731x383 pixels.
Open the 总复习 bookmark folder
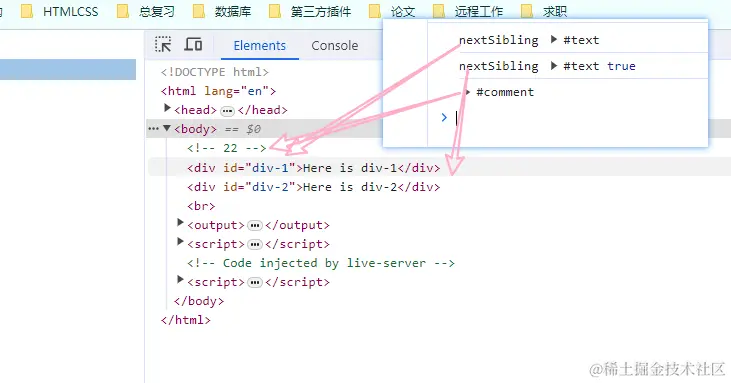146,11
